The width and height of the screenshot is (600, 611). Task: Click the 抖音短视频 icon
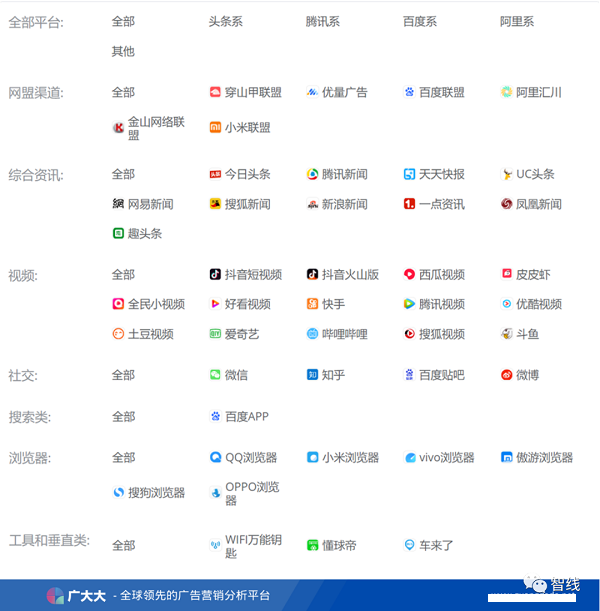(215, 274)
